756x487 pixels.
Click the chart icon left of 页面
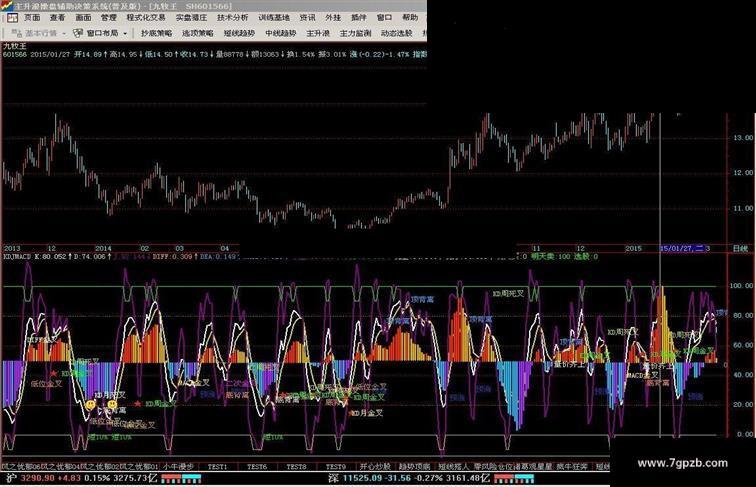12,18
